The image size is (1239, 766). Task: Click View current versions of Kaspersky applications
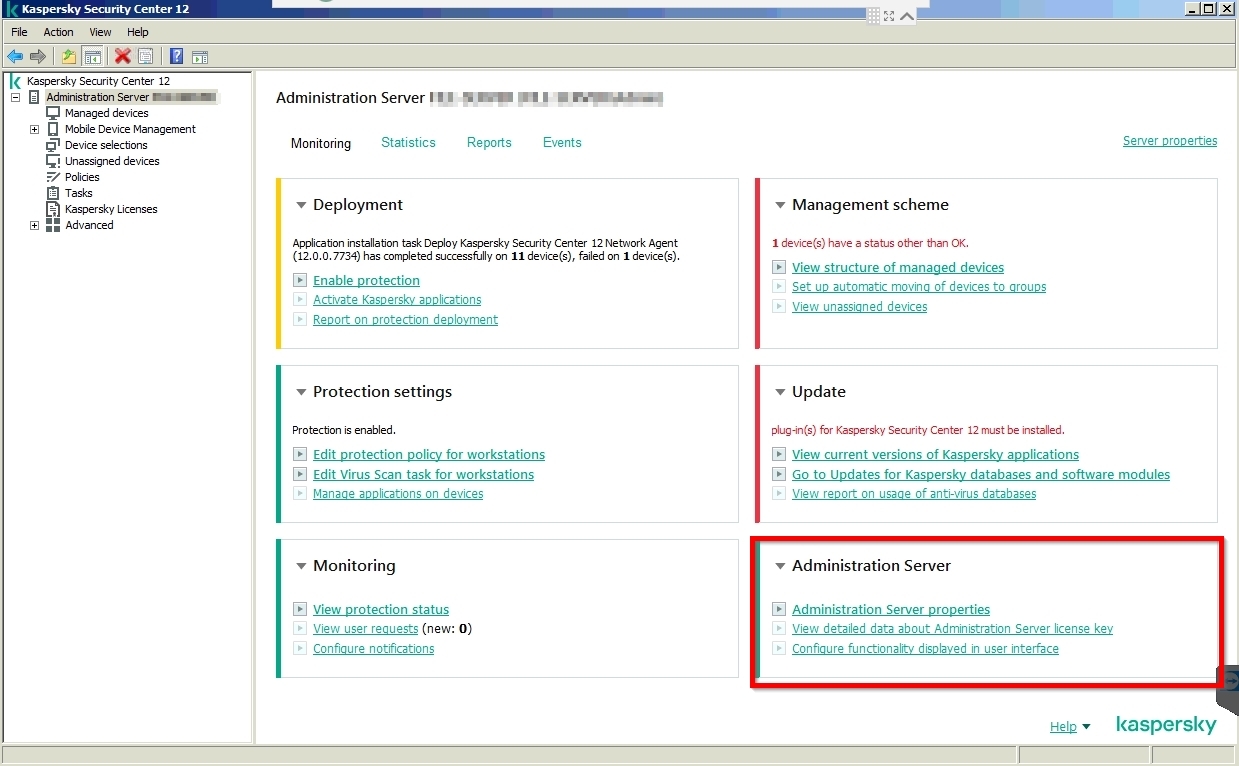click(x=935, y=455)
